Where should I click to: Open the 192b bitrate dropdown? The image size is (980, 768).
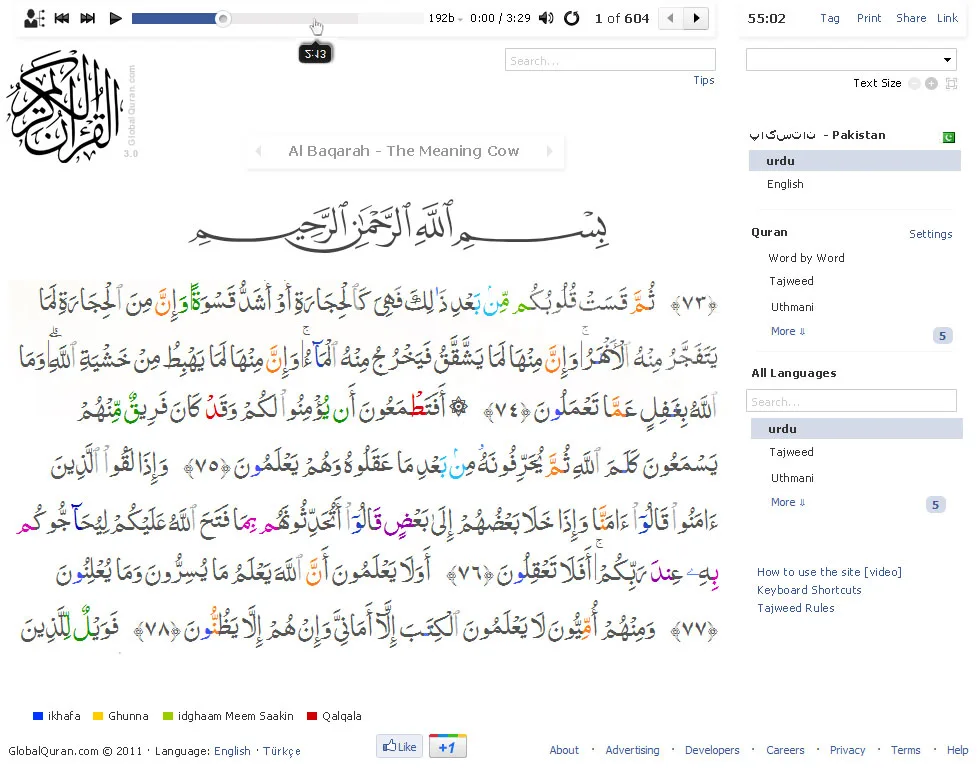coord(445,18)
